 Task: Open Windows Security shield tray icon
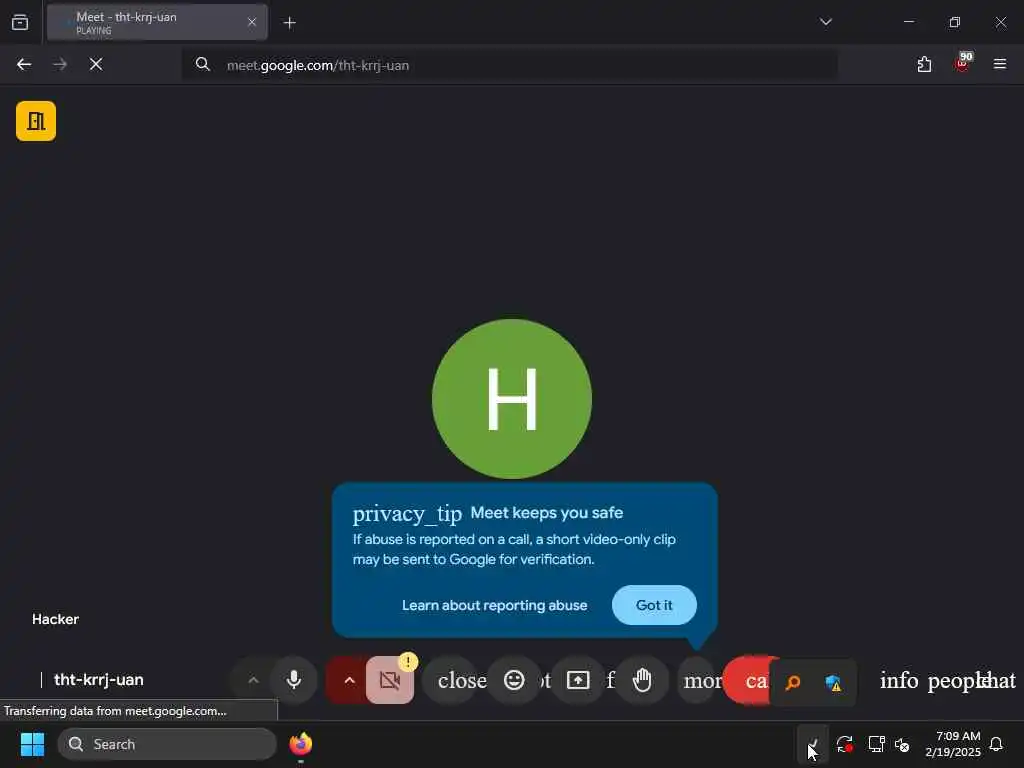pyautogui.click(x=833, y=683)
